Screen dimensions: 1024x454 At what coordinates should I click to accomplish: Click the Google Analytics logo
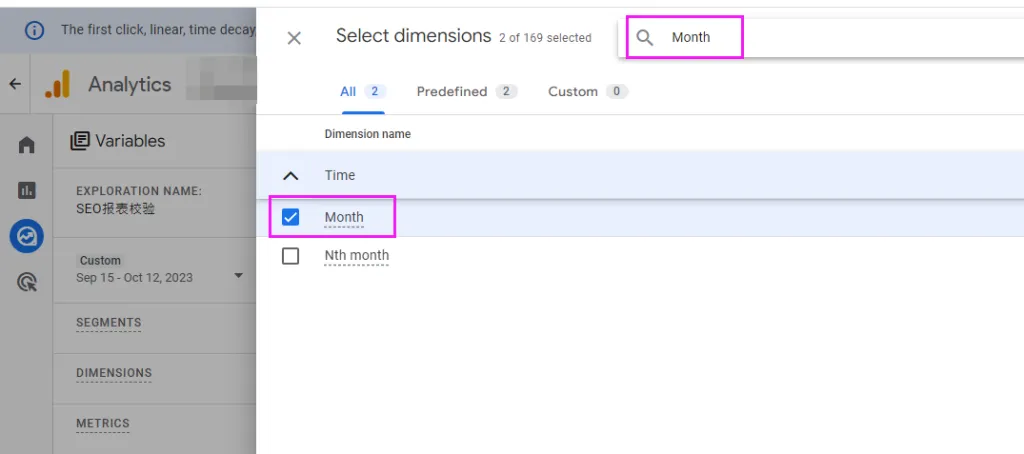coord(57,84)
